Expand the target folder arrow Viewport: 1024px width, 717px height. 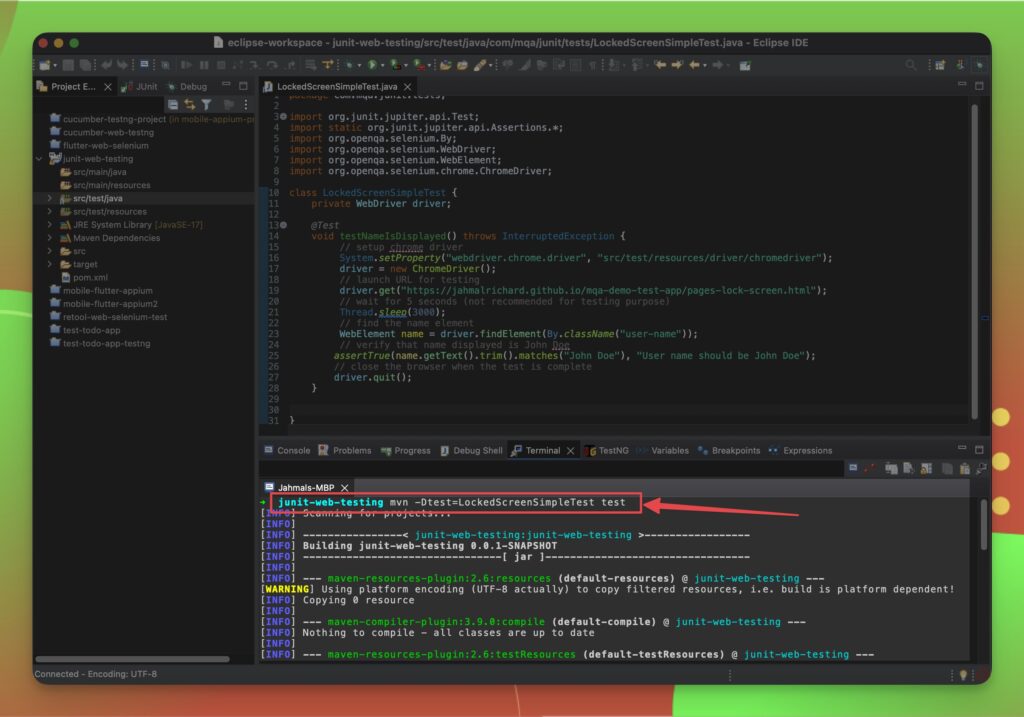[x=50, y=264]
